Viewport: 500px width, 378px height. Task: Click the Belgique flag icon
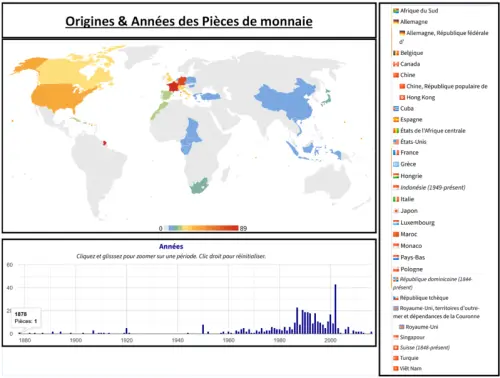tap(396, 53)
